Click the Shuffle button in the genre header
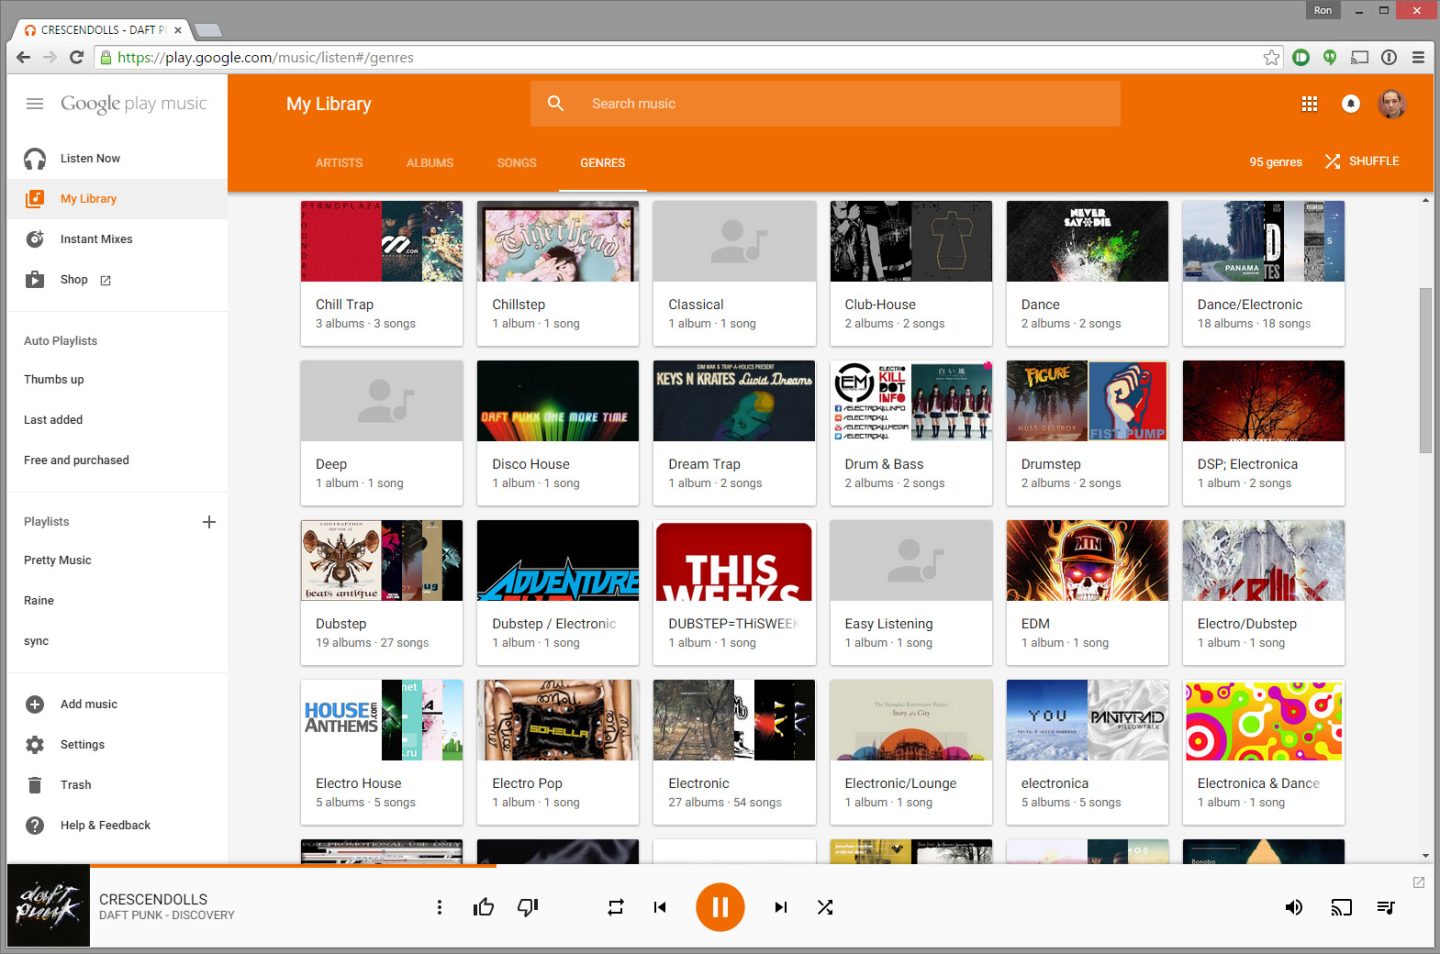This screenshot has height=954, width=1440. tap(1361, 160)
